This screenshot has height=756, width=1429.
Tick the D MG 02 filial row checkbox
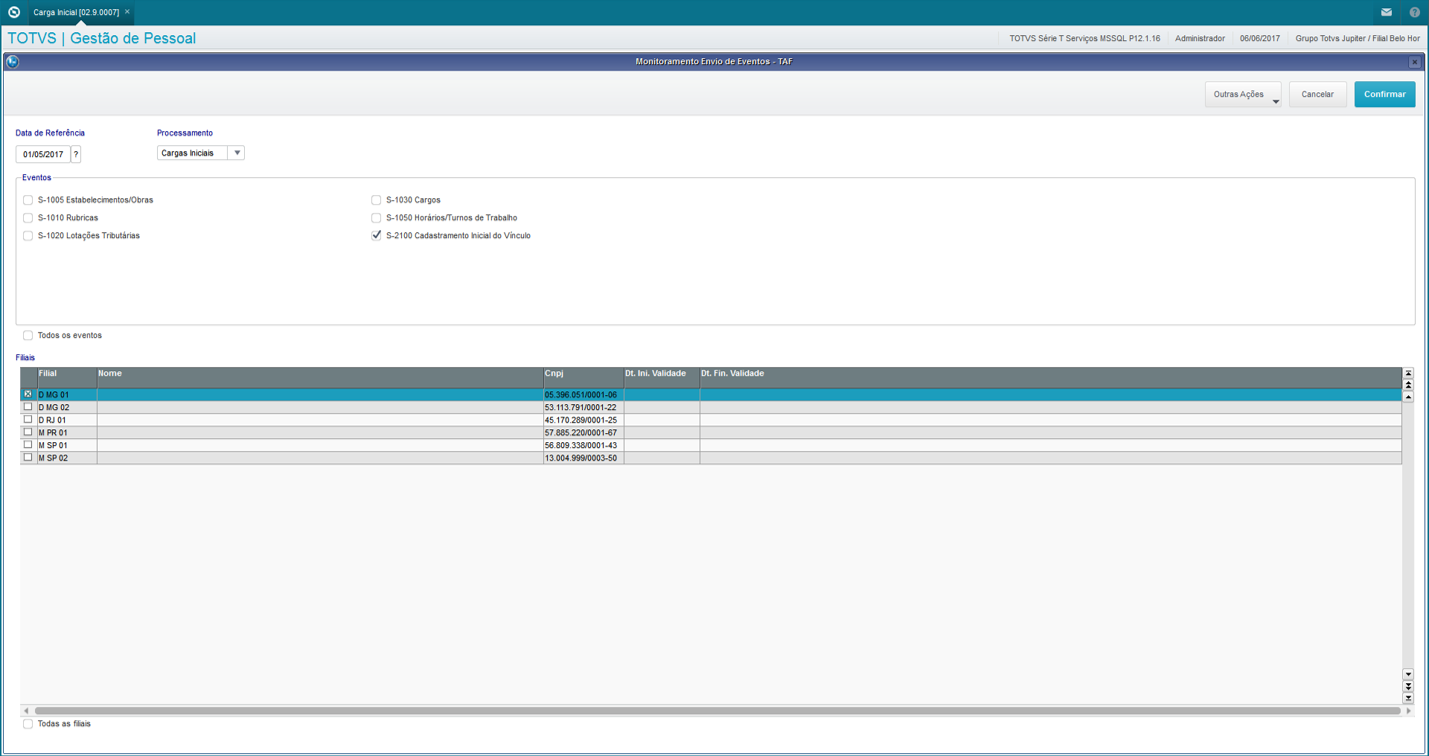[x=28, y=407]
